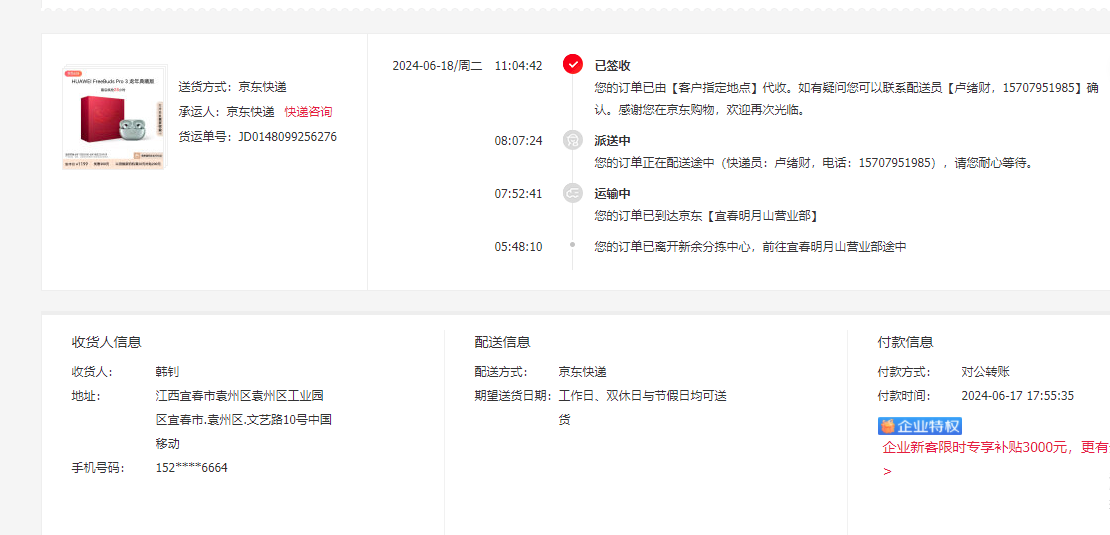1110x535 pixels.
Task: Open the HUAWEI FreeBuds Pro 3 product thumbnail
Action: (x=115, y=117)
